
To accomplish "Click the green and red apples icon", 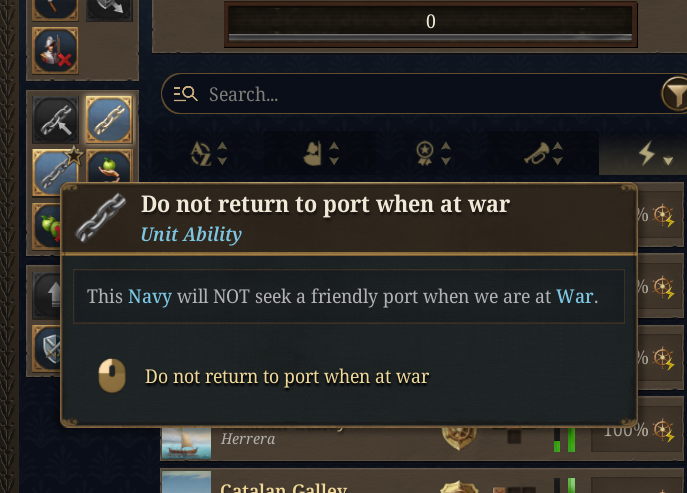I will click(x=48, y=224).
